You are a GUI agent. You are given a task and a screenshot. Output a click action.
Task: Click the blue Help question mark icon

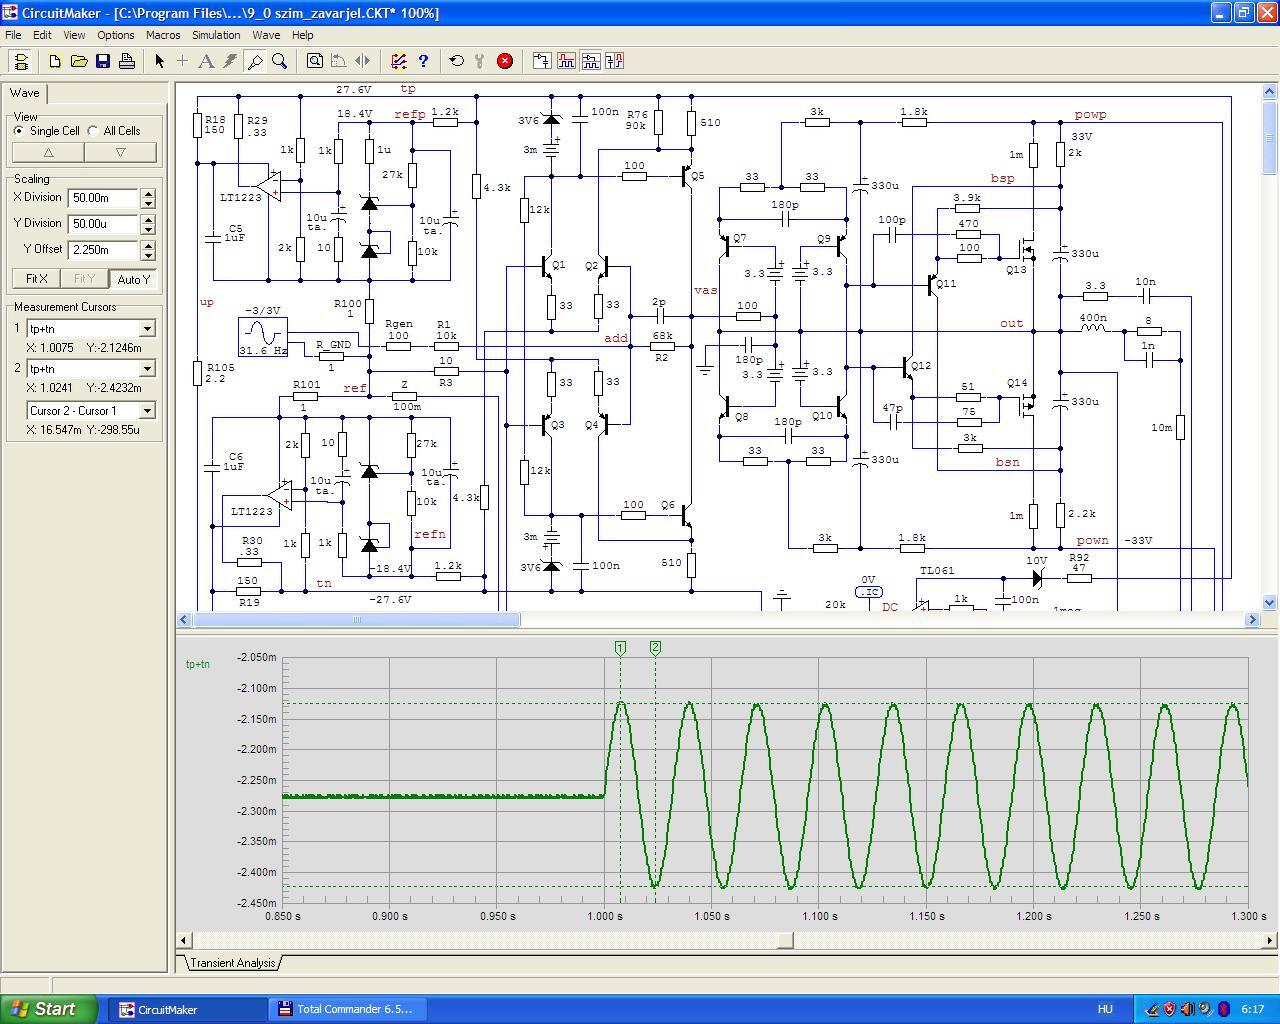point(423,61)
